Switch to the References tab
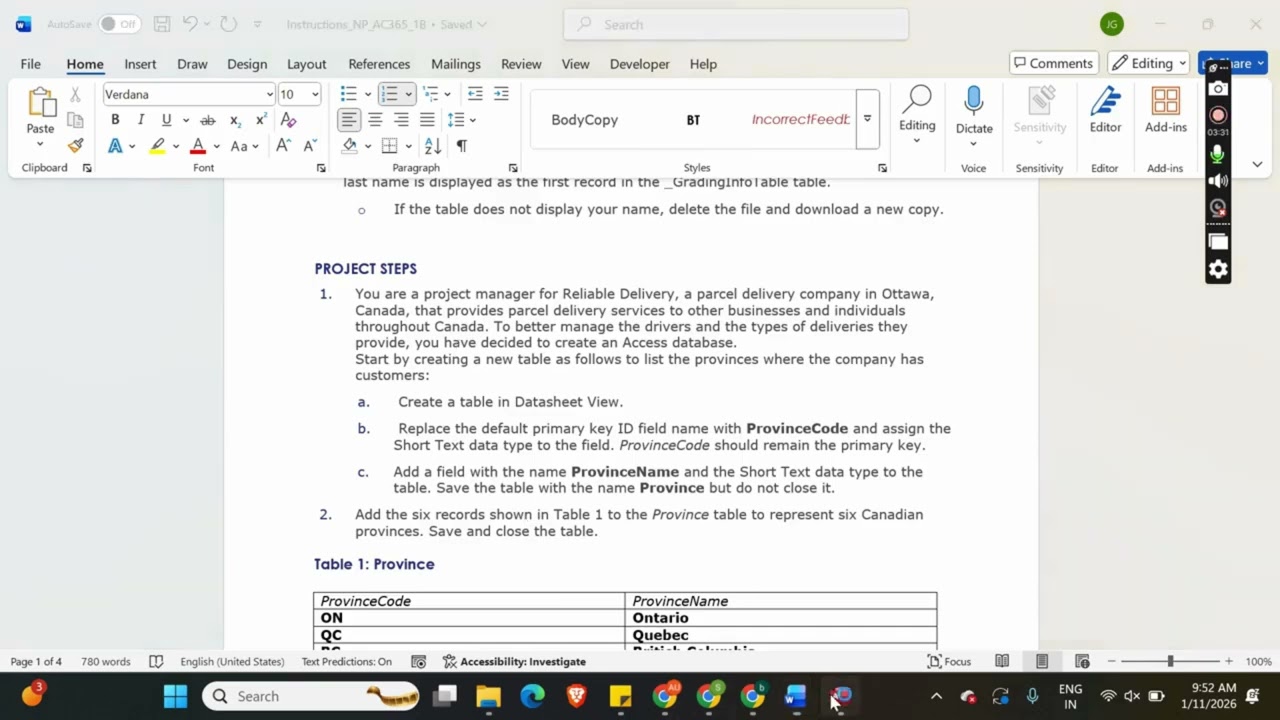The image size is (1280, 720). coord(379,64)
